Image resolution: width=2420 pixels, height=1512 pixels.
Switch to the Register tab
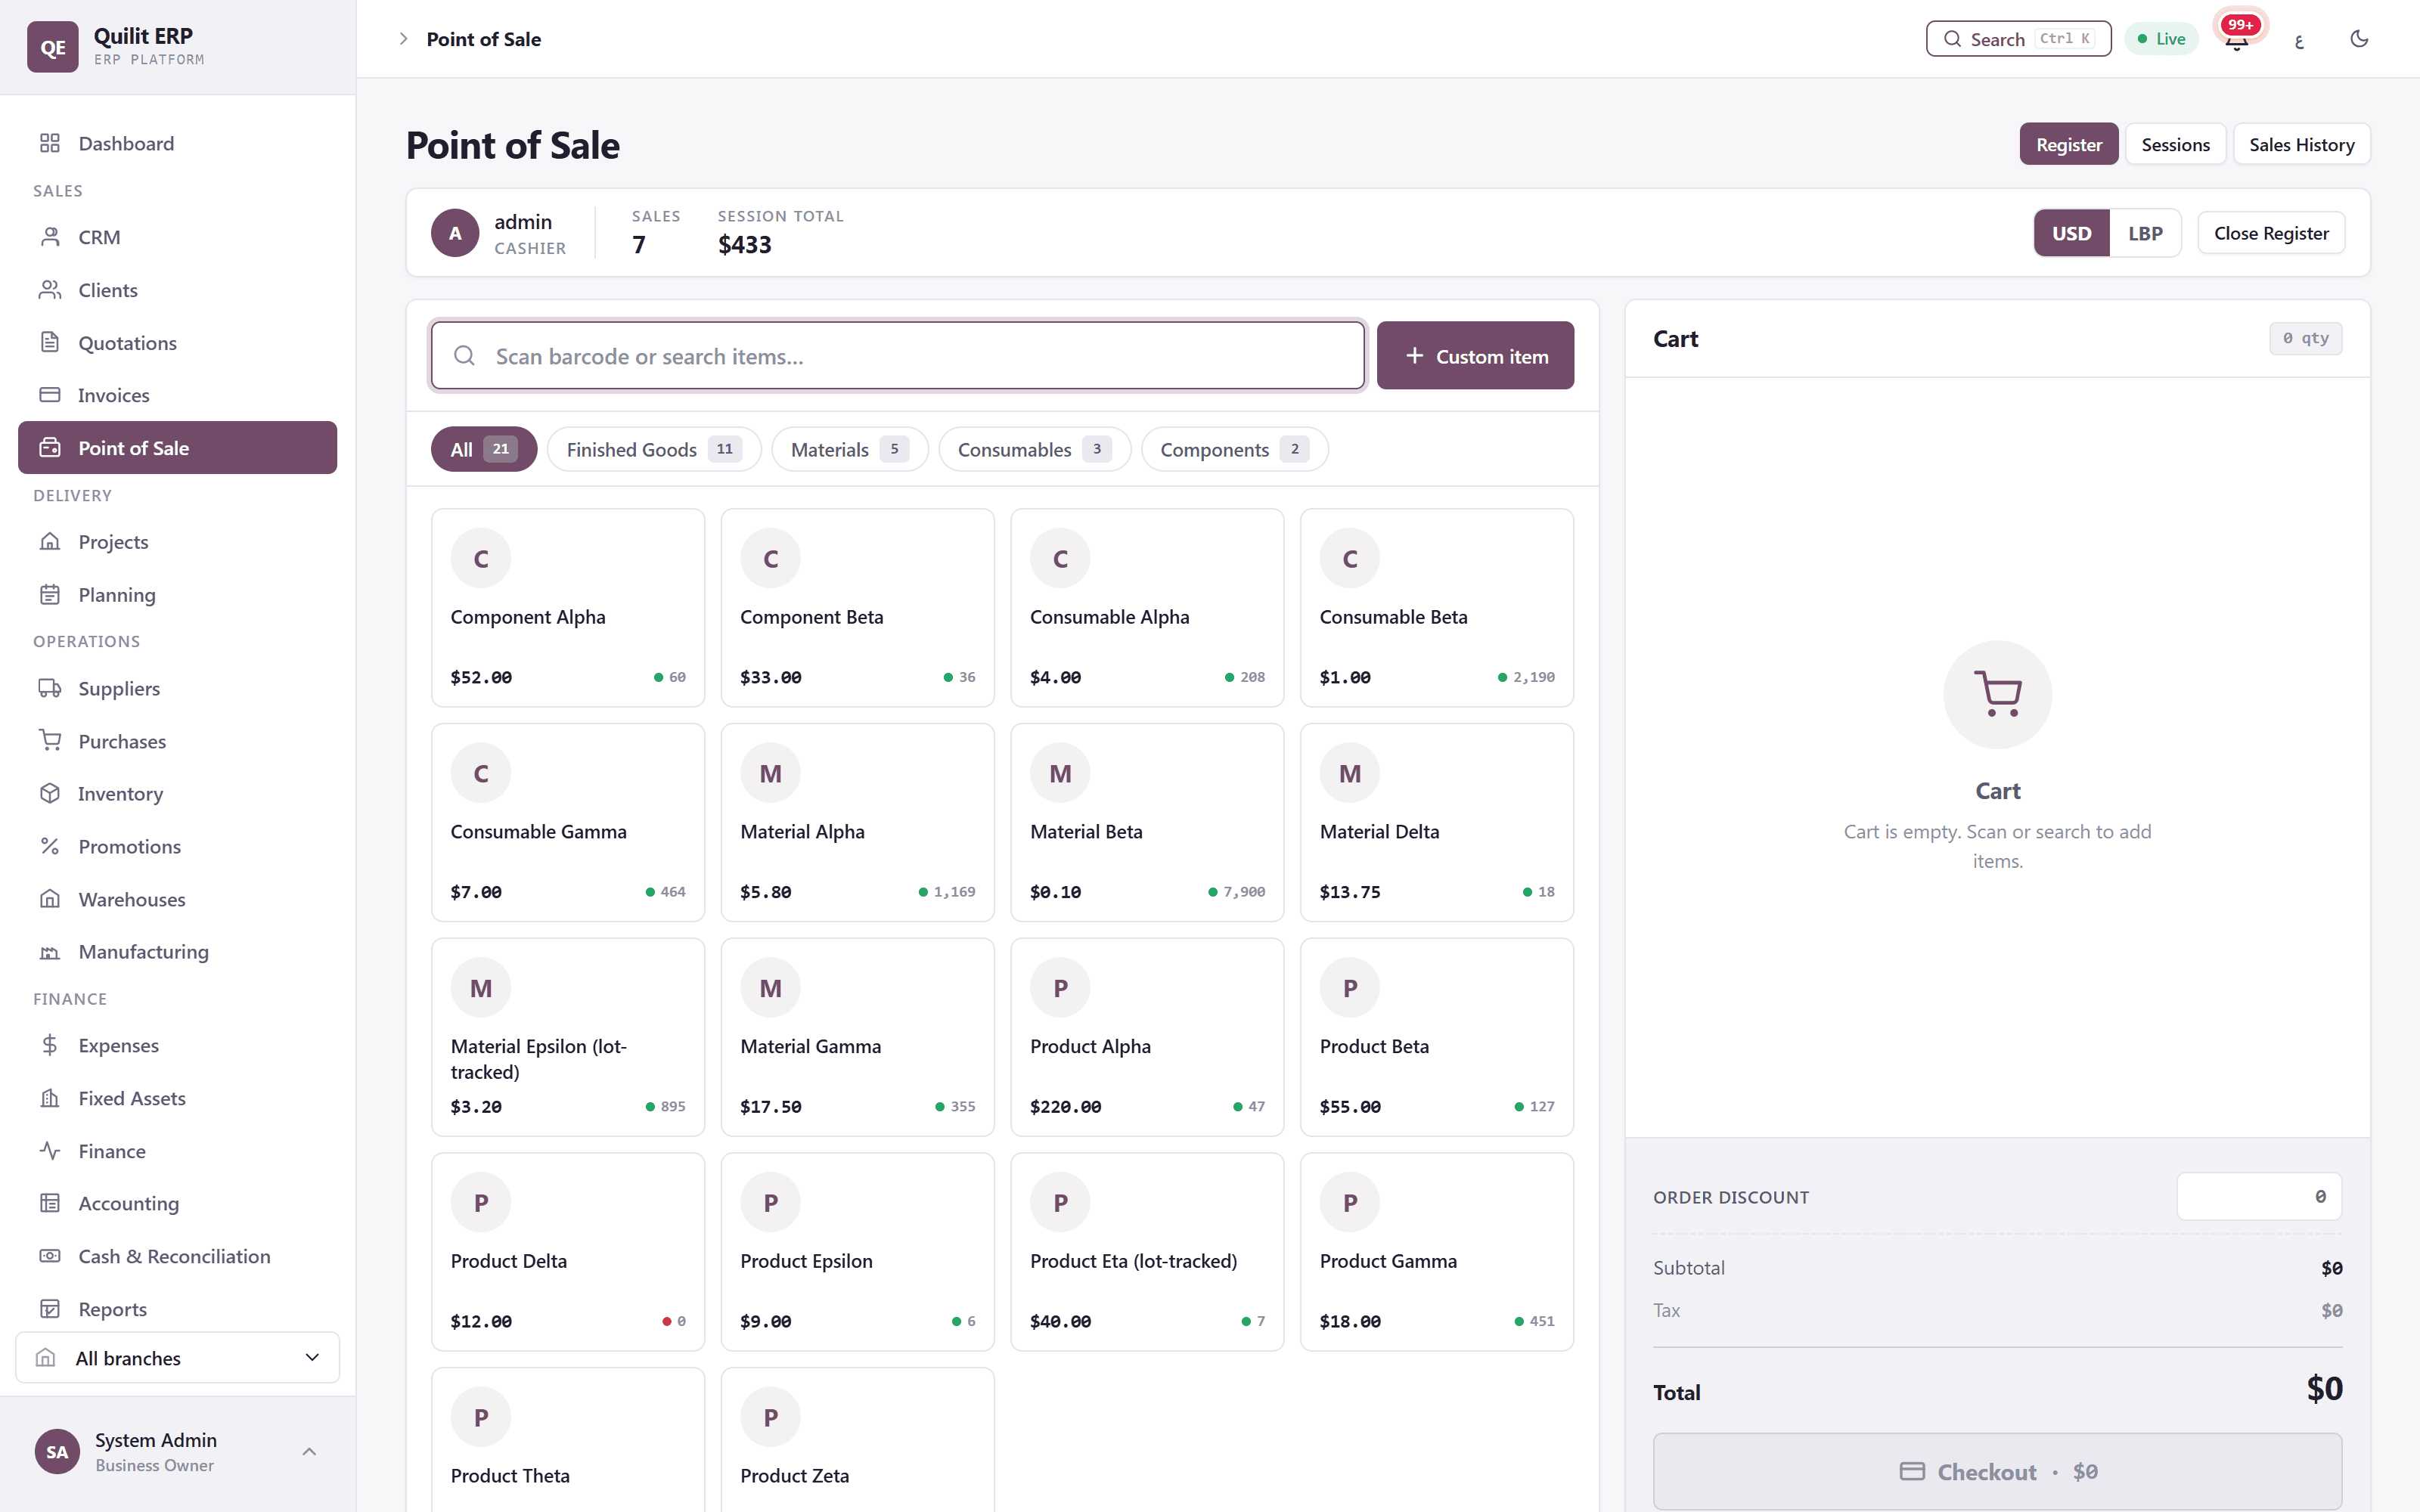tap(2068, 144)
